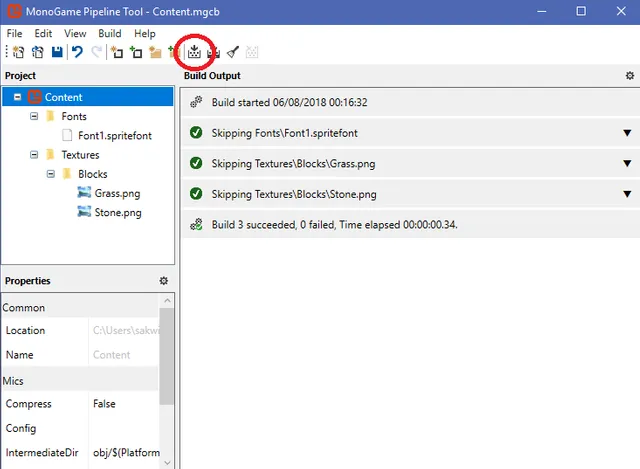This screenshot has width=640, height=469.
Task: Click green check beside Font1.spritefont output
Action: 196,133
